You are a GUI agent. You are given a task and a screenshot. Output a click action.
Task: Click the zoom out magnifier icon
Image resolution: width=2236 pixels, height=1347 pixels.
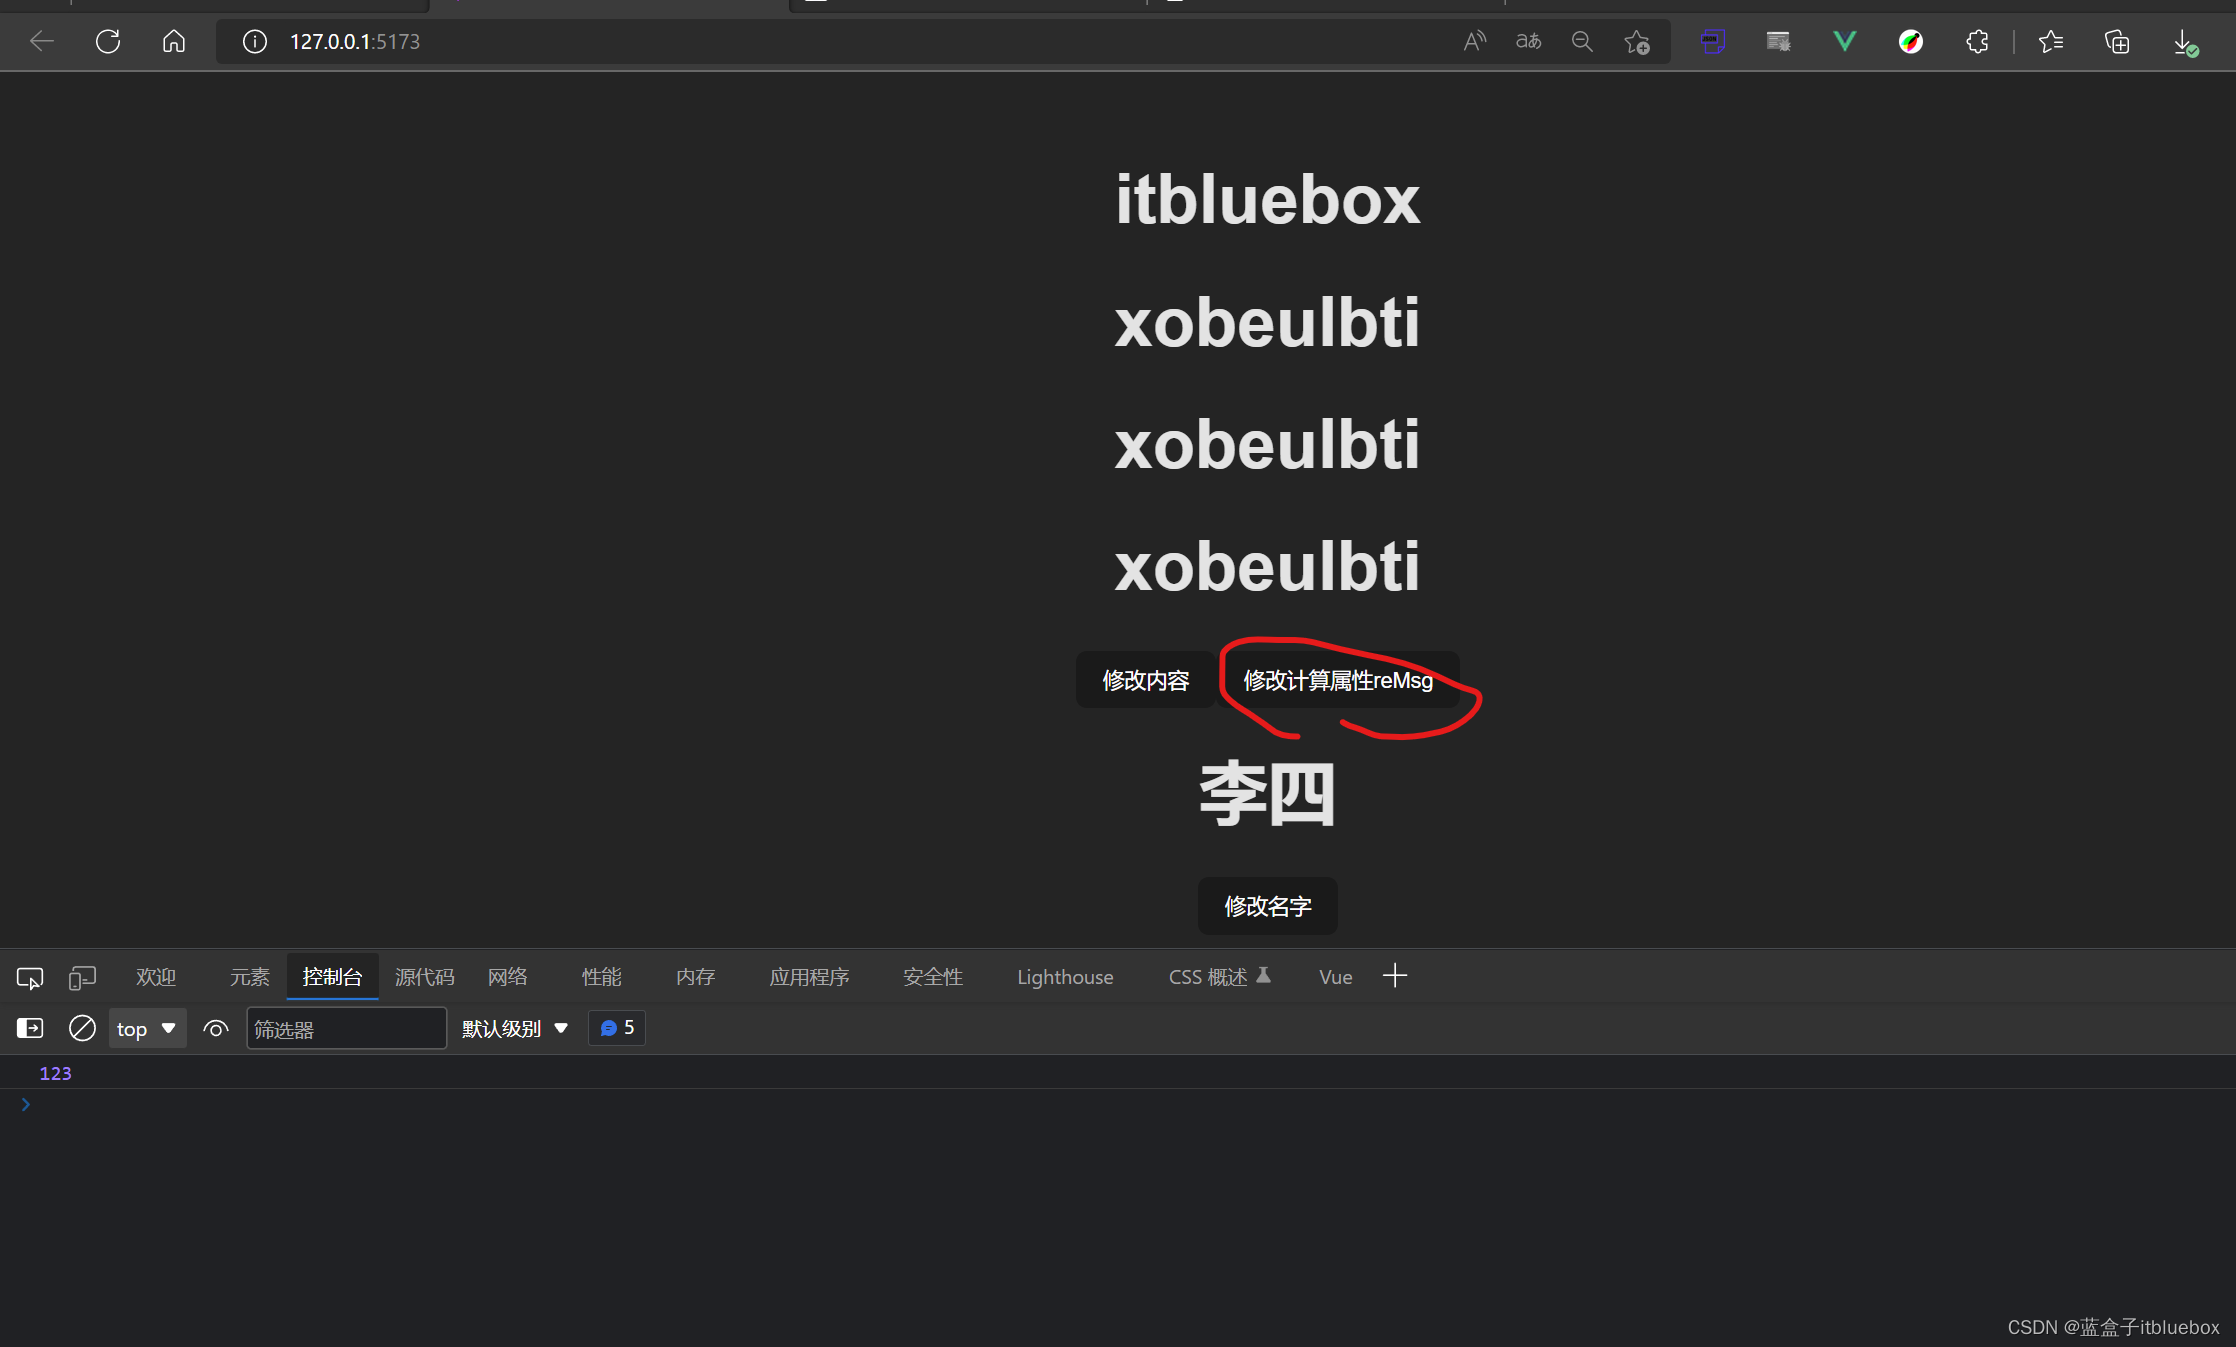1582,41
